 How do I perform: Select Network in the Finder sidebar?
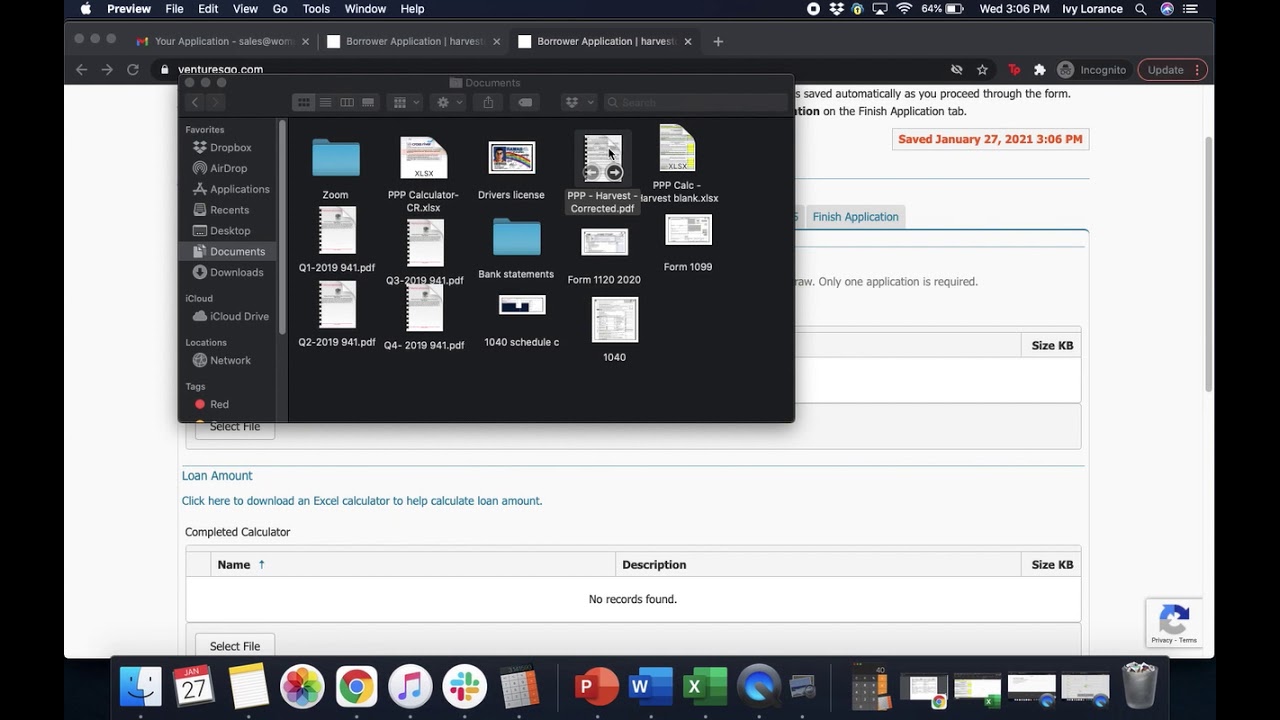coord(230,360)
